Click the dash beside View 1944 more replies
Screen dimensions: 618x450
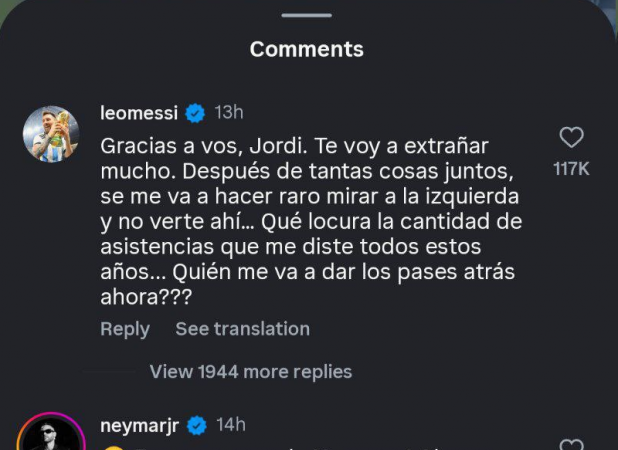coord(118,371)
